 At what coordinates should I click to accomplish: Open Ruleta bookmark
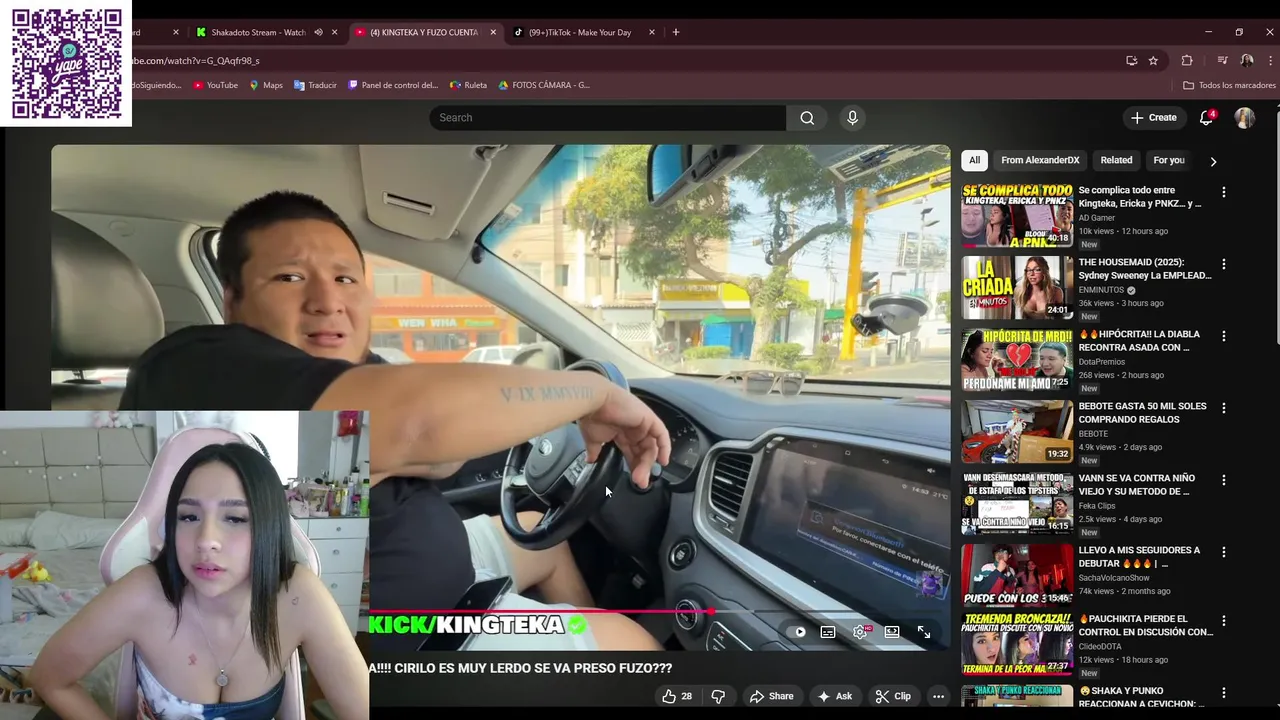pos(468,85)
